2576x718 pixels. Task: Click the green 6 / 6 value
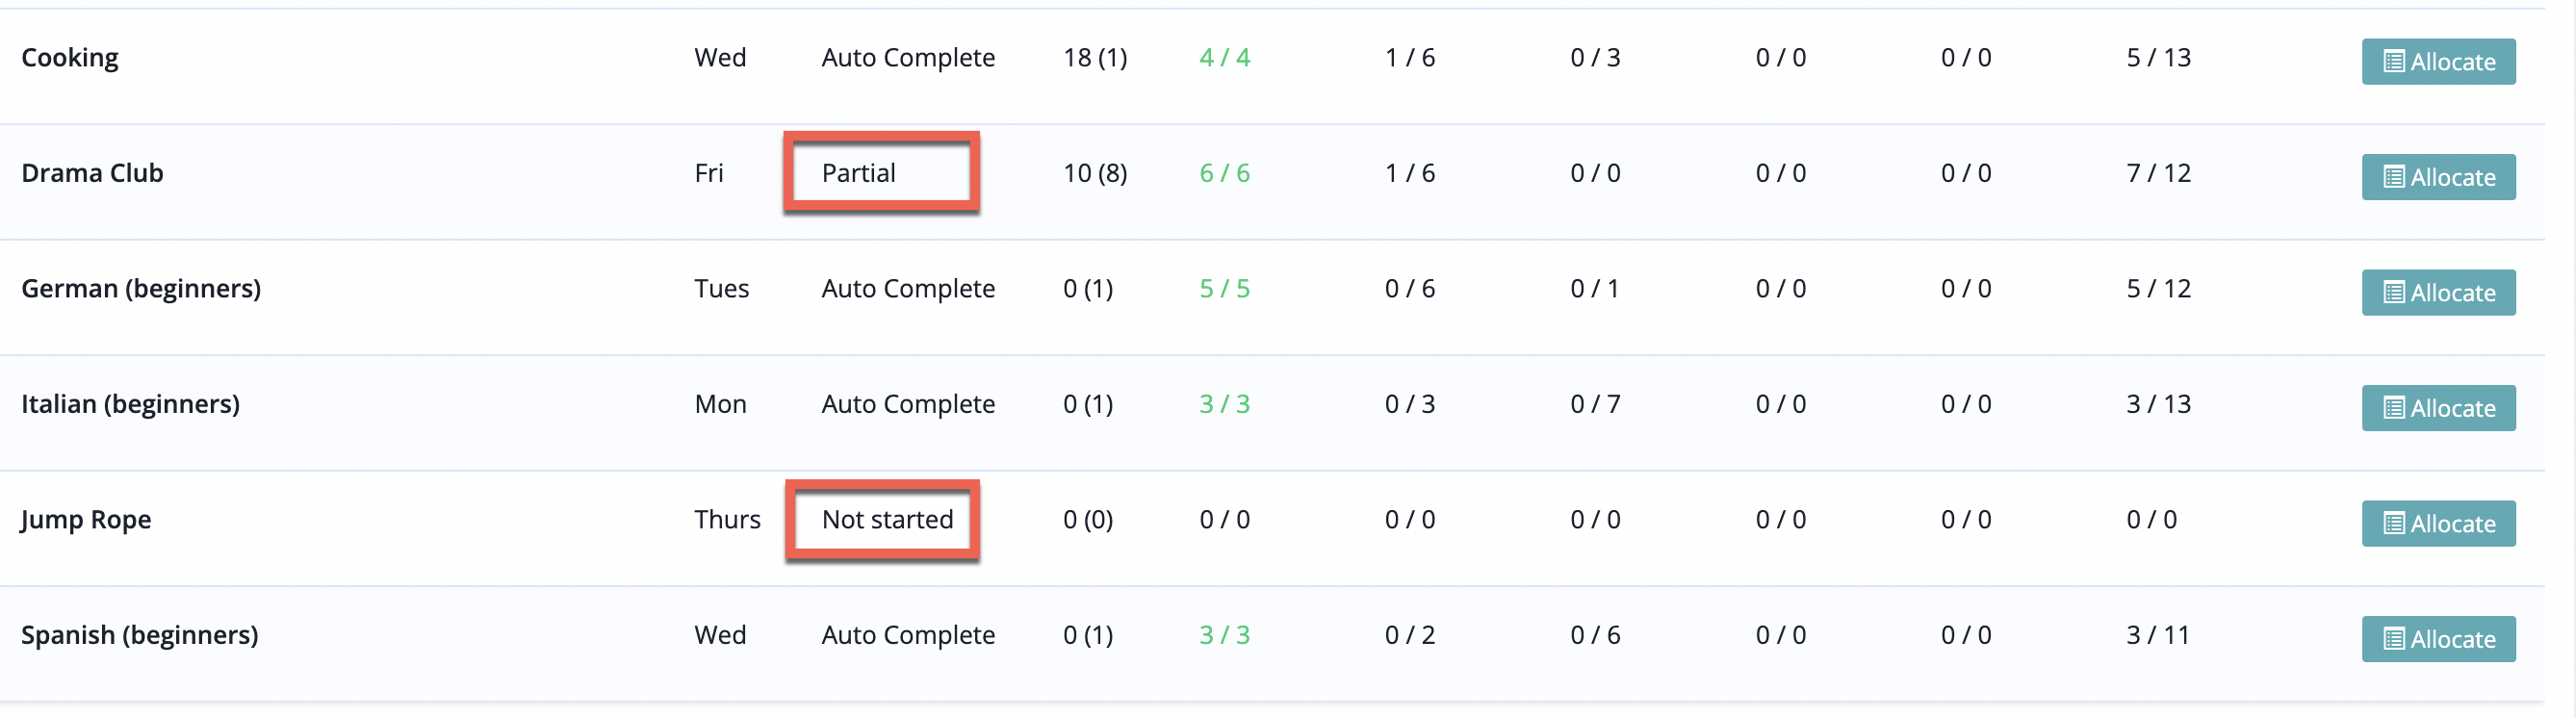1225,173
